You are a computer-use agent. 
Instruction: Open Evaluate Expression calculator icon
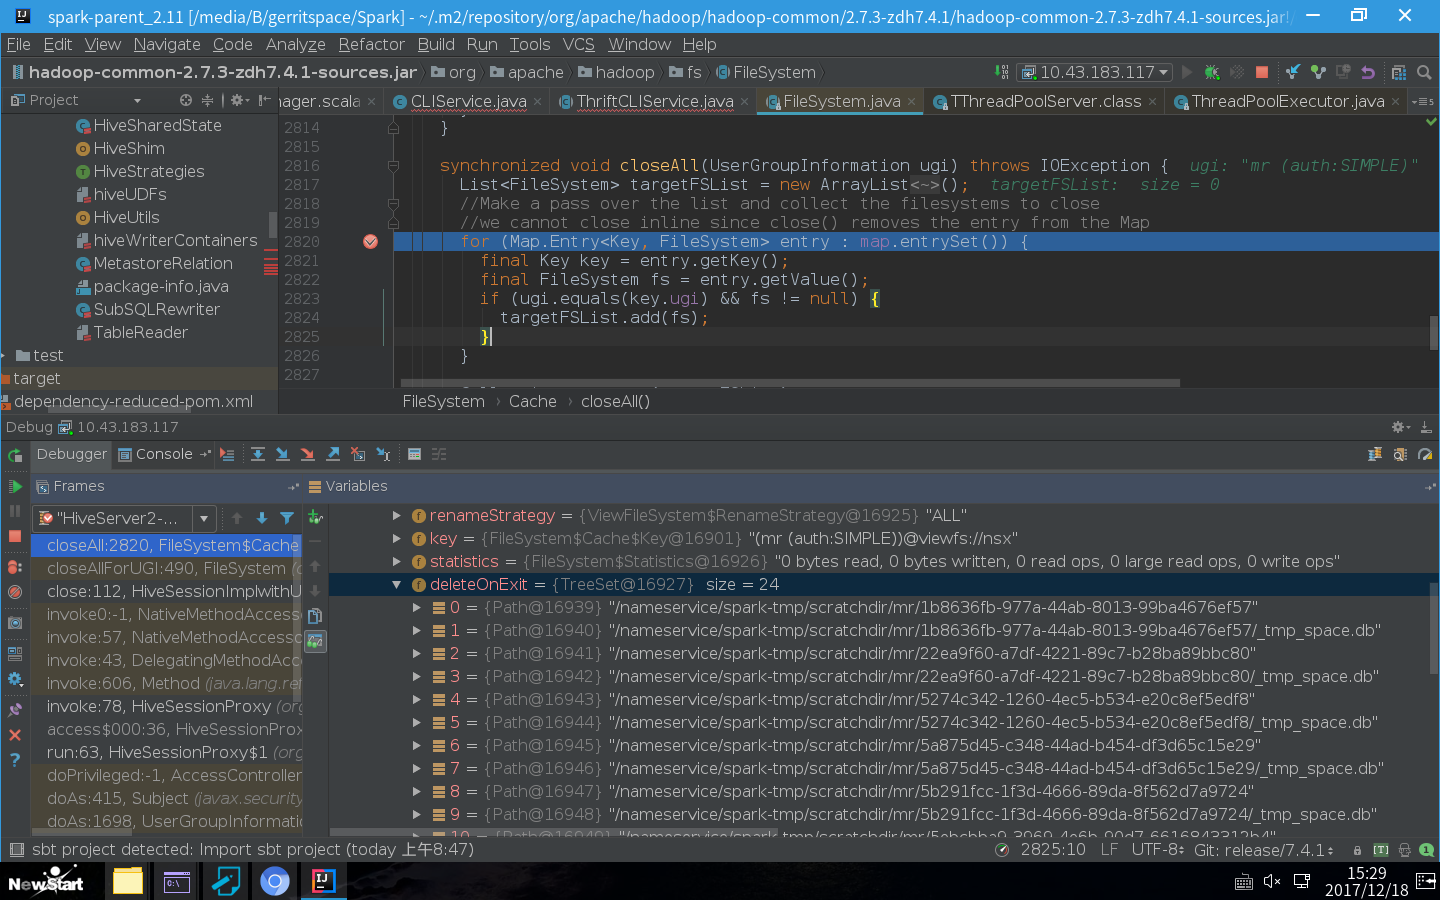[x=414, y=455]
